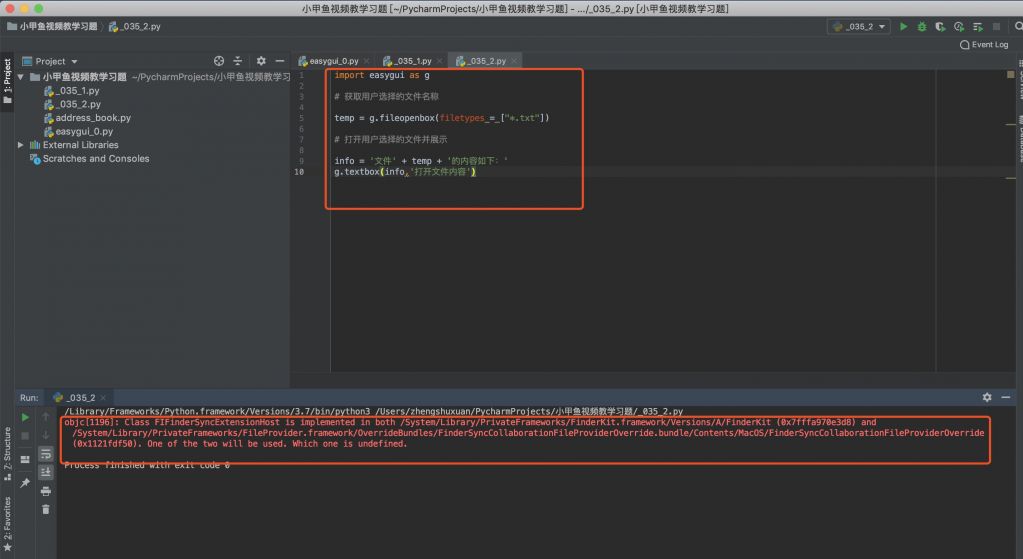Toggle scroll to end in Run console
This screenshot has width=1023, height=559.
click(45, 472)
